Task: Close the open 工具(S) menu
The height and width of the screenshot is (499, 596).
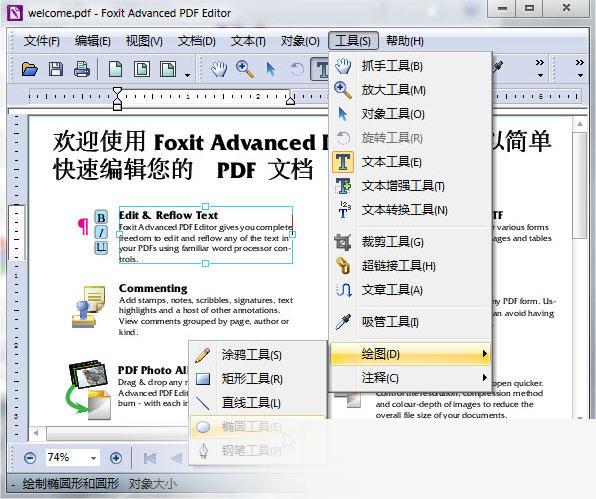Action: pyautogui.click(x=353, y=41)
